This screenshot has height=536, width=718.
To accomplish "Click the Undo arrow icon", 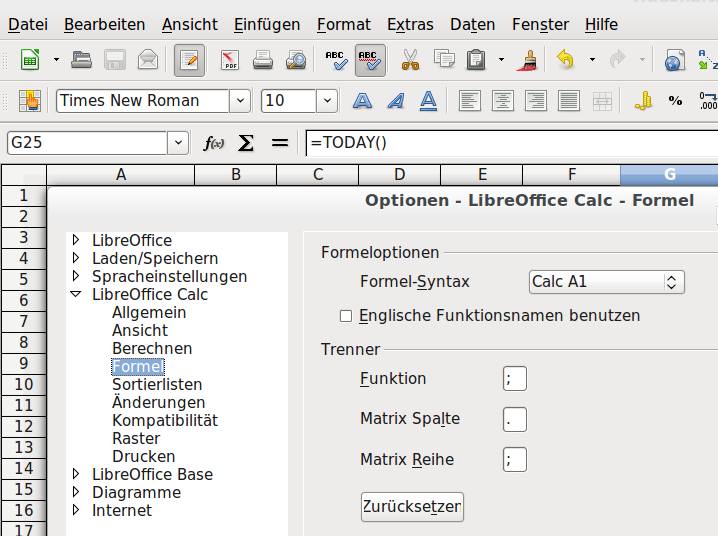I will pyautogui.click(x=566, y=60).
